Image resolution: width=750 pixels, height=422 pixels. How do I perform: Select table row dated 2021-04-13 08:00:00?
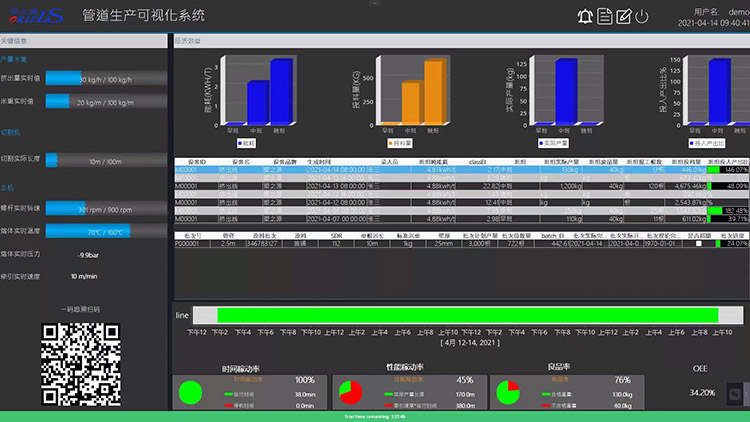click(x=462, y=186)
